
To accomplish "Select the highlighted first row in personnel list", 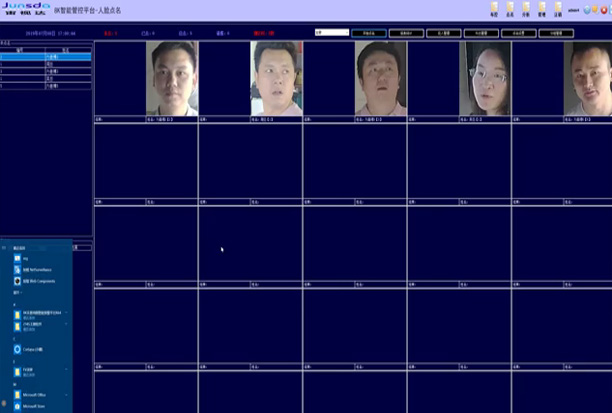I will point(46,56).
